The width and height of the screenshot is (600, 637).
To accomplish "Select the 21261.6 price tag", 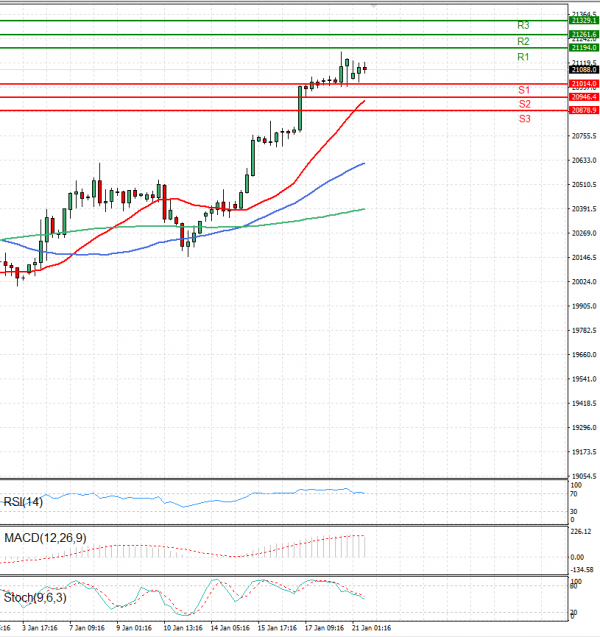I will tap(584, 35).
